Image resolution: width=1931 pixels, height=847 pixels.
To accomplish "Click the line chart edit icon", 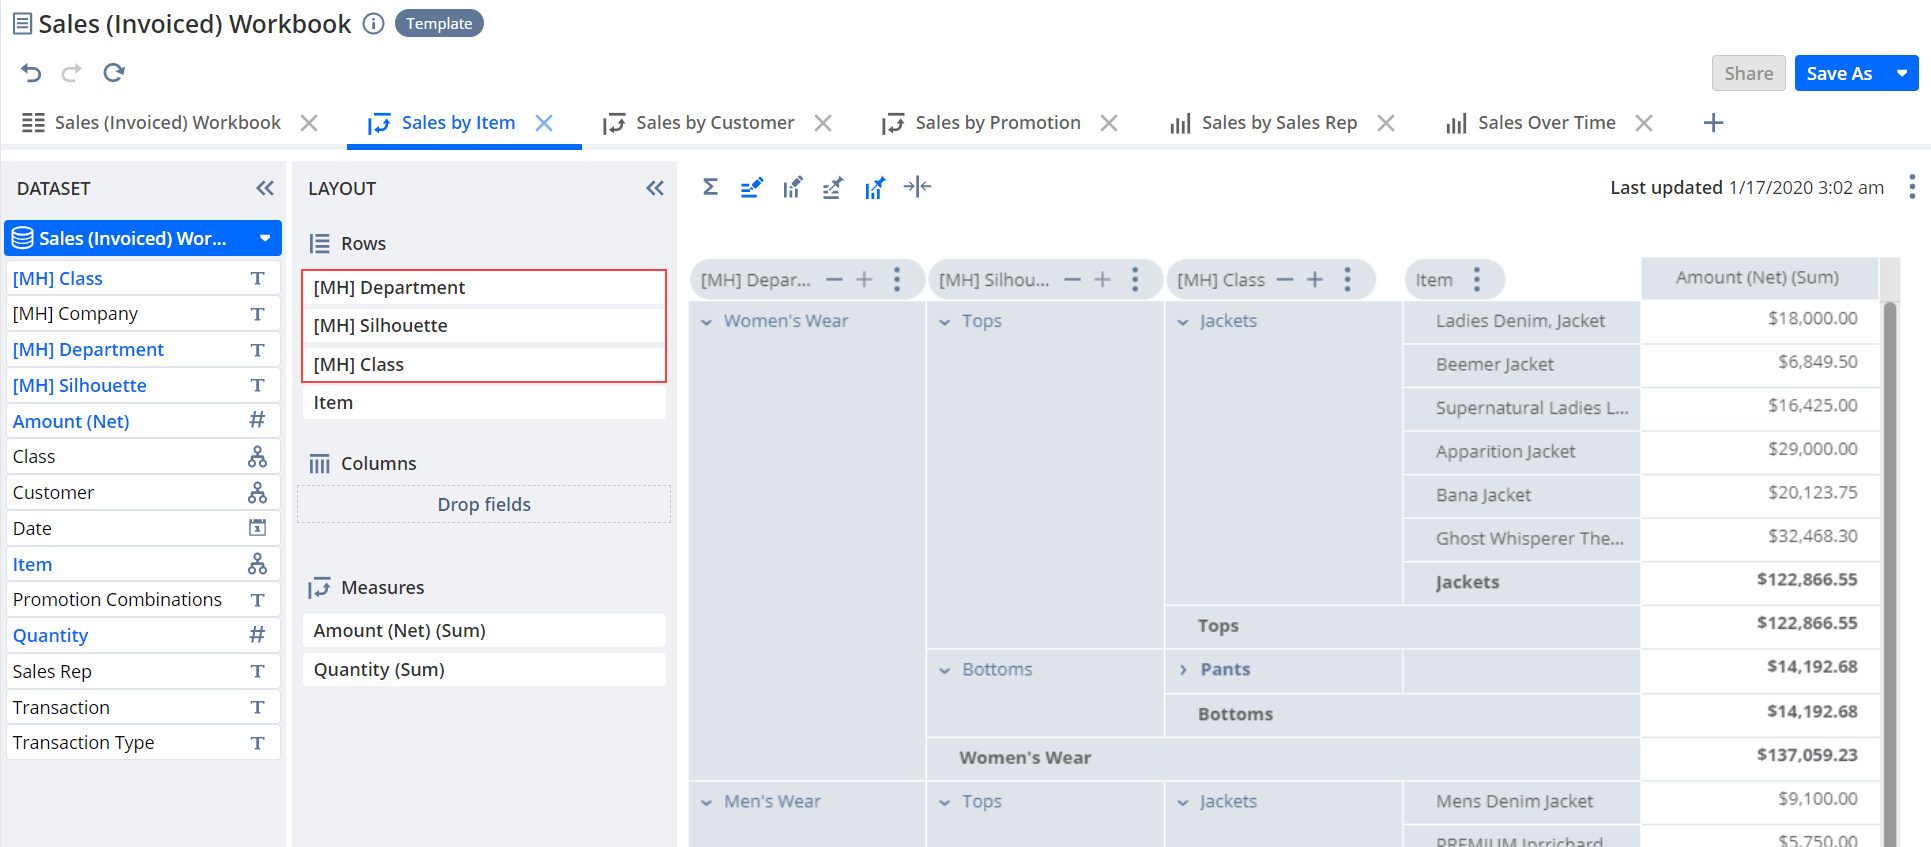I will click(x=832, y=187).
